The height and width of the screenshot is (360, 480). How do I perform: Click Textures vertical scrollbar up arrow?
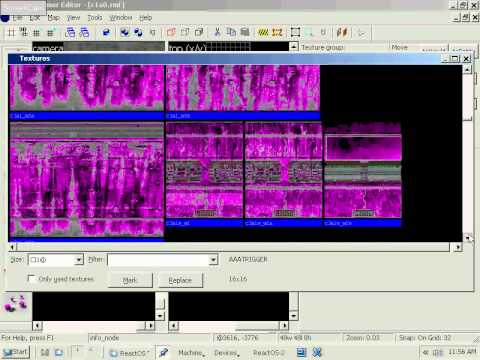(467, 69)
